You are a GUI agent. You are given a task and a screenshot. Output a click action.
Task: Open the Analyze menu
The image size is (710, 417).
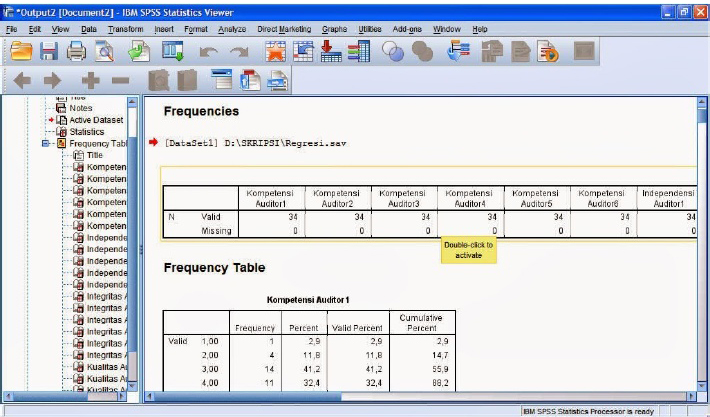231,29
